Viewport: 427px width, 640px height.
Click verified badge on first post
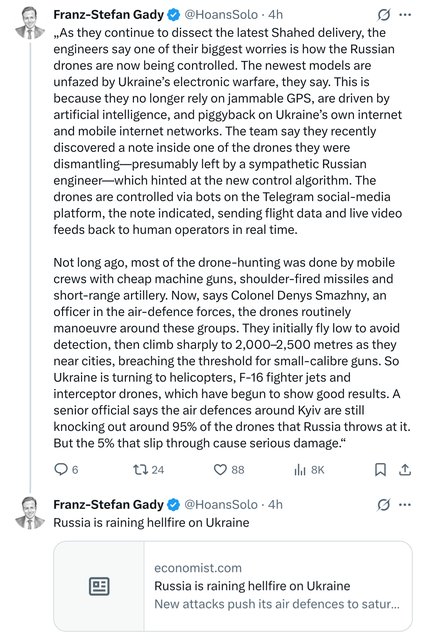click(173, 15)
